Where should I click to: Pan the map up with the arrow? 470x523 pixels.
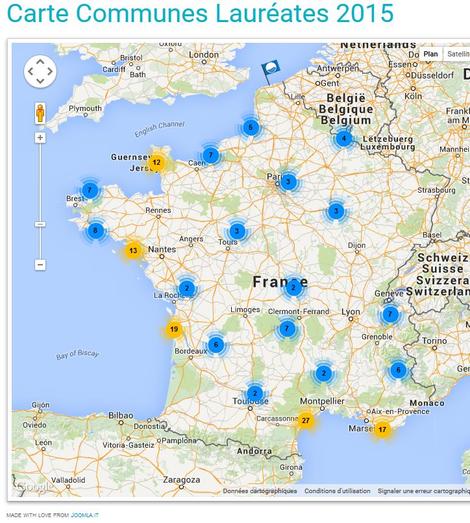(x=40, y=62)
